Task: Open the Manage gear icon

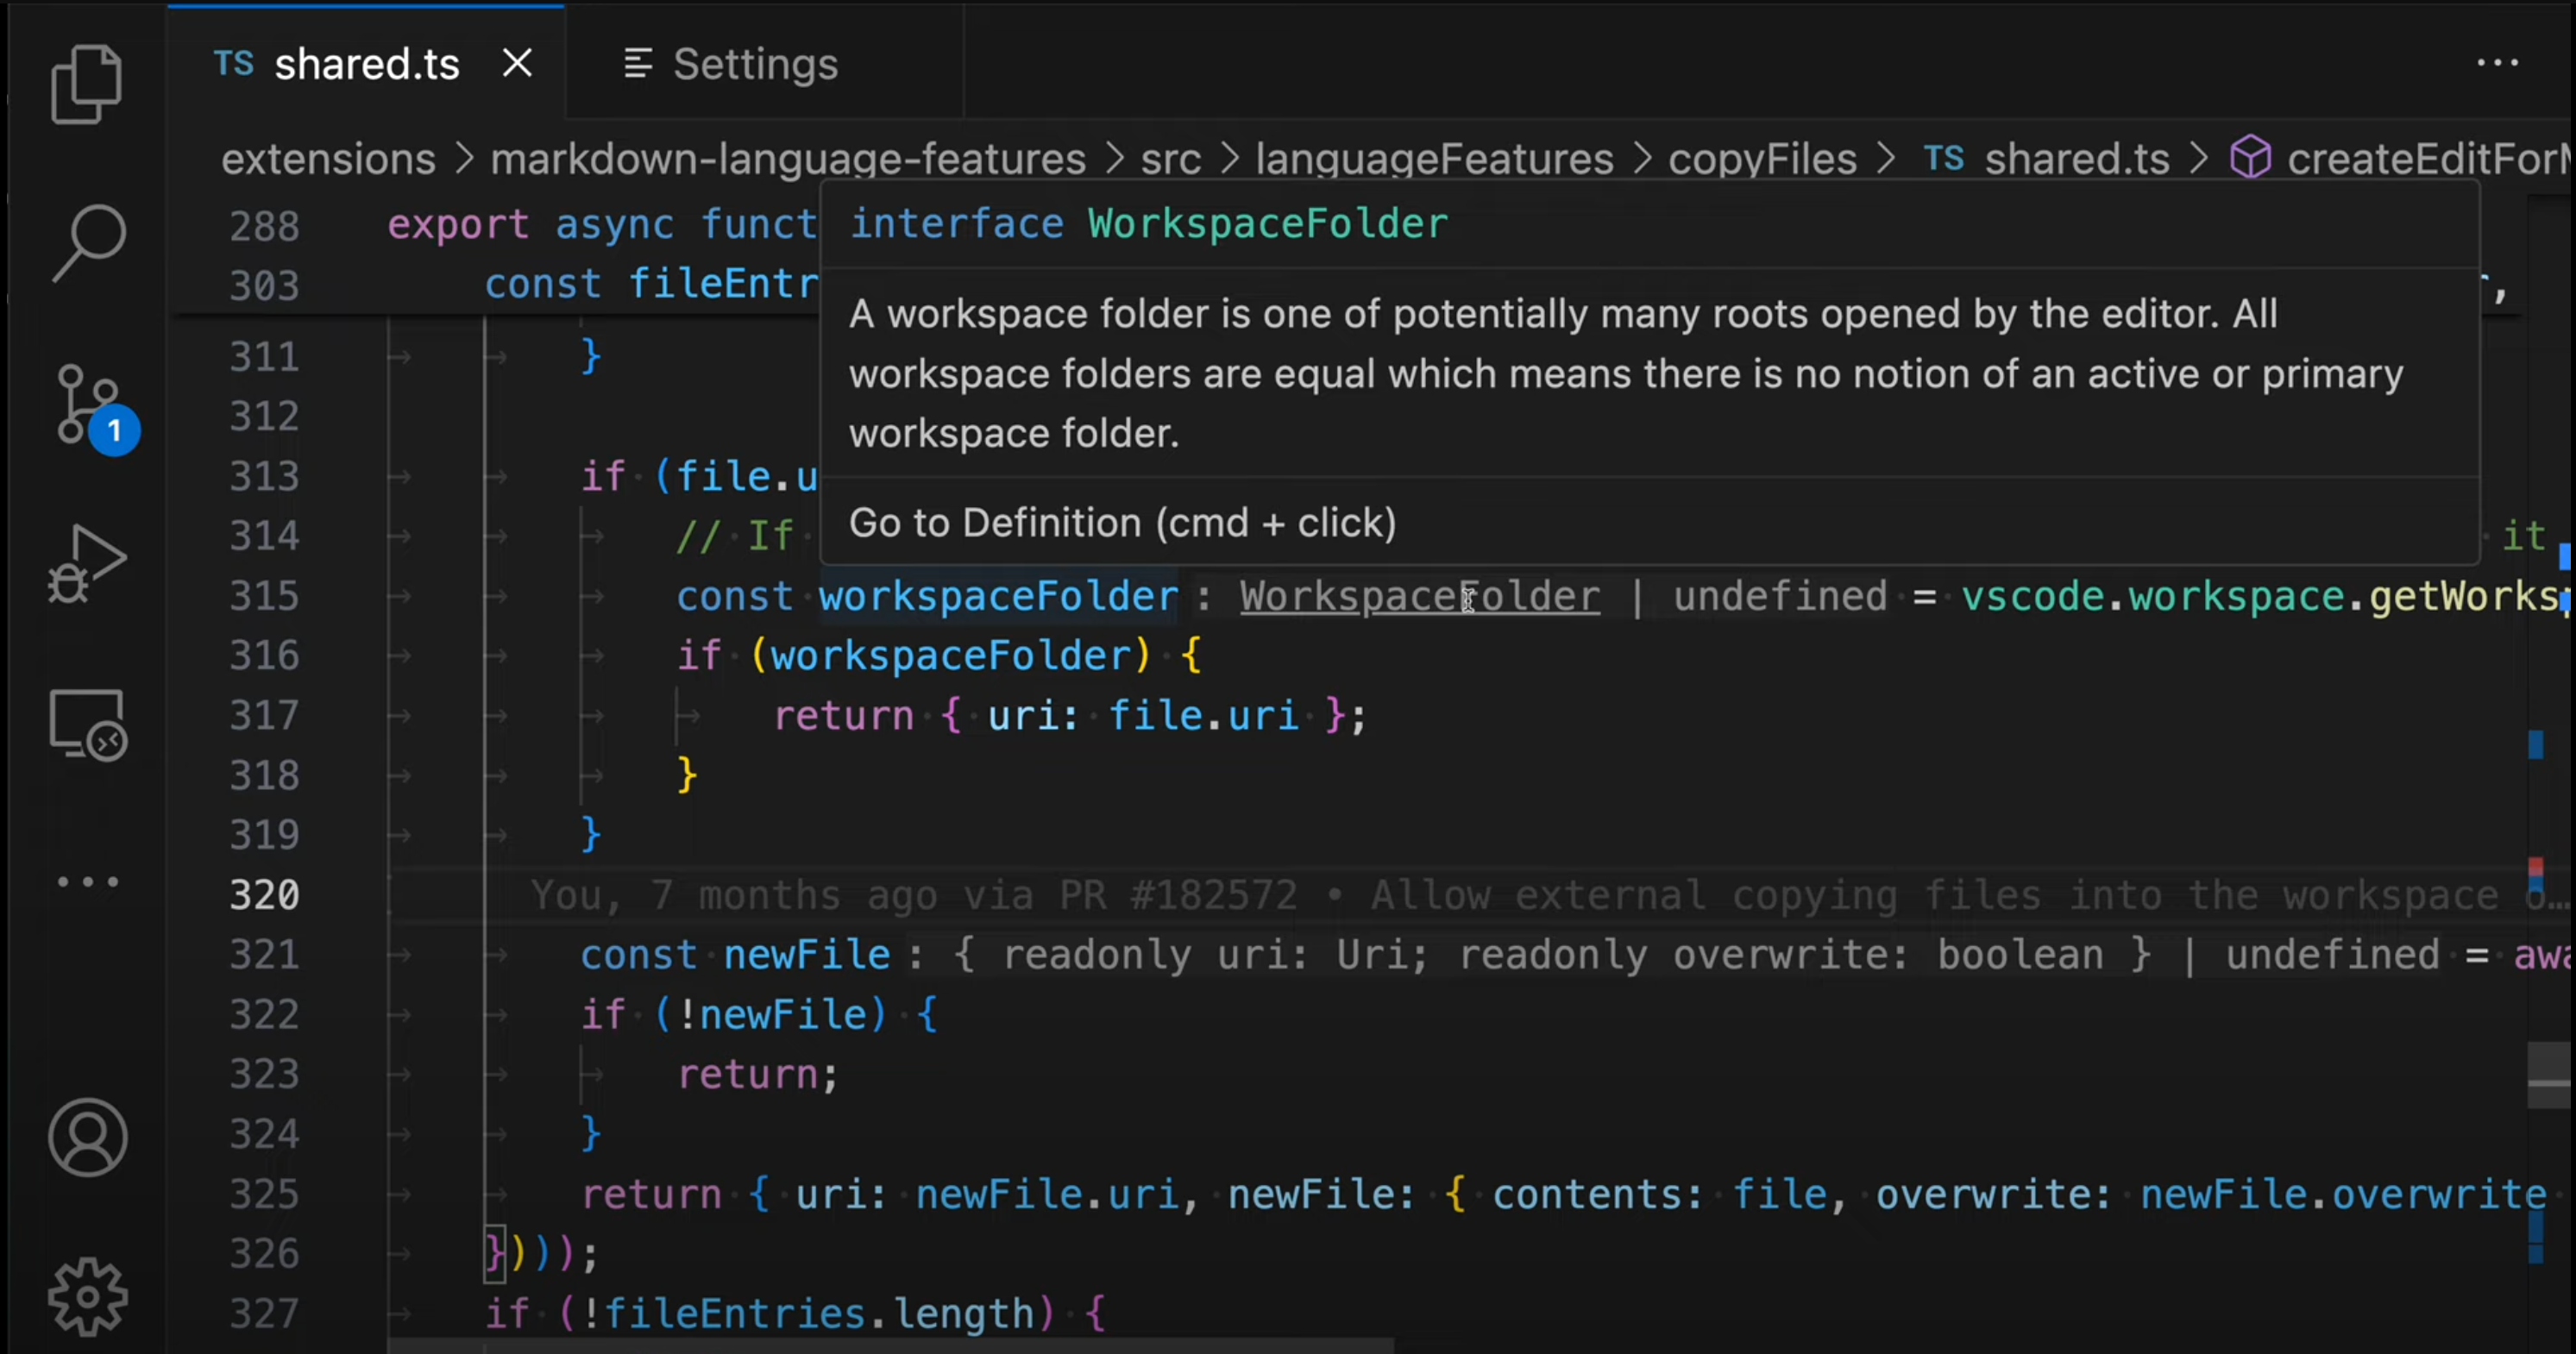Action: point(88,1296)
